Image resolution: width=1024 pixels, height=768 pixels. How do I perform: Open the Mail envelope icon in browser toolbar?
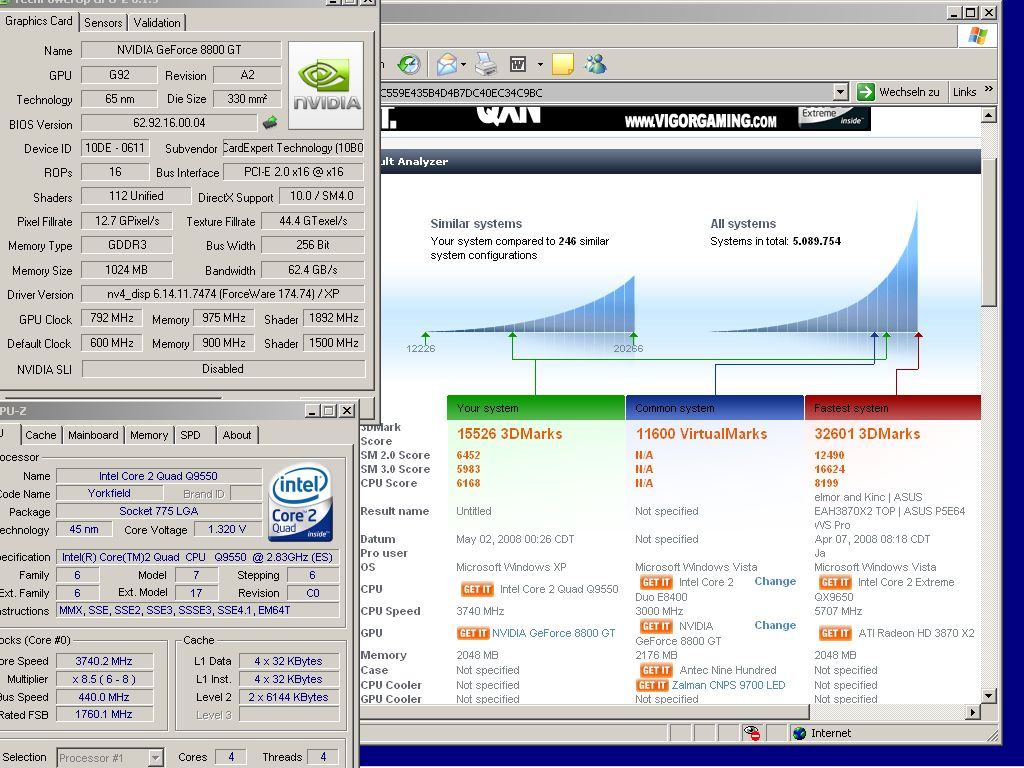pyautogui.click(x=447, y=64)
